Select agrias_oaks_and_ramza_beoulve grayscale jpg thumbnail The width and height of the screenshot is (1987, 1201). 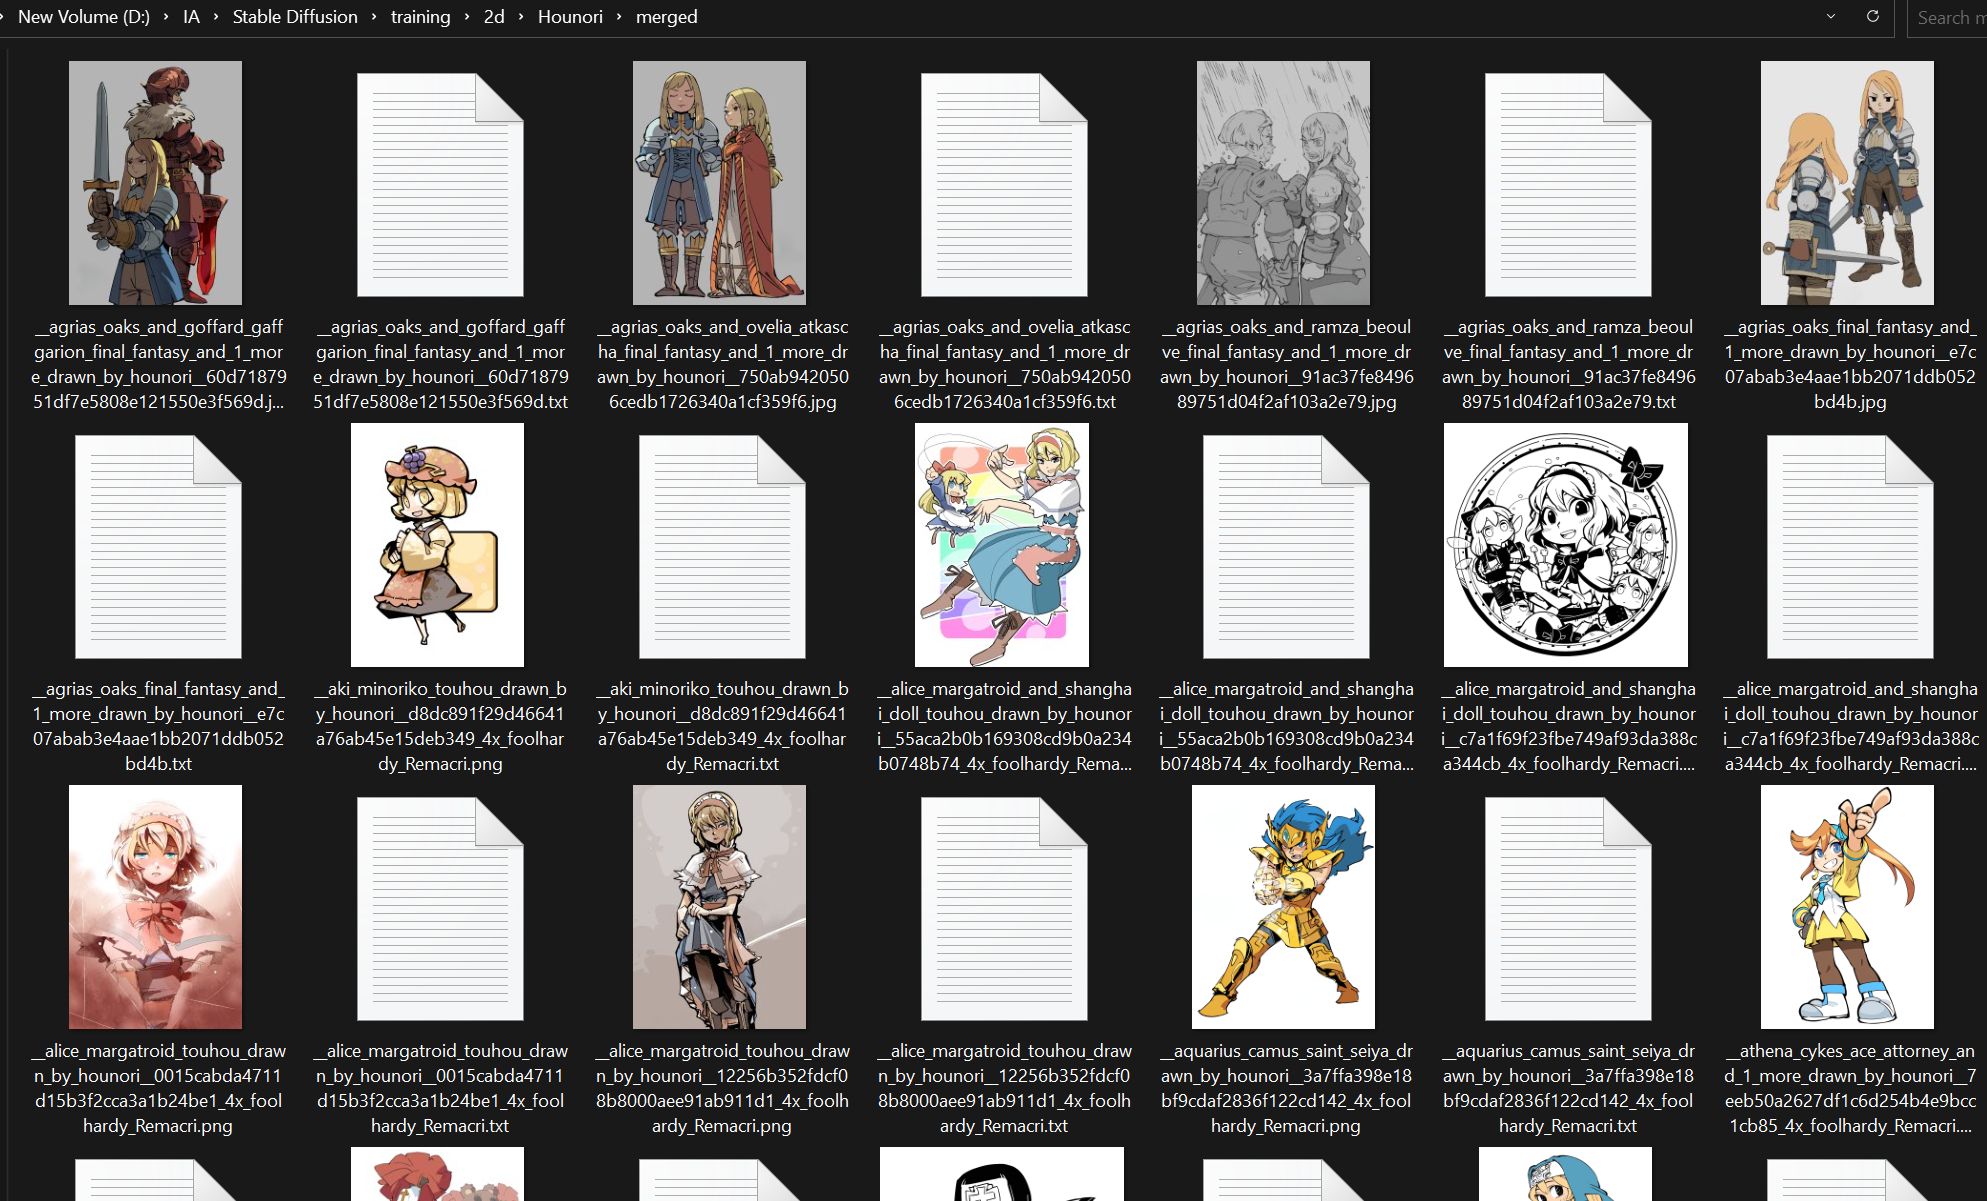coord(1283,183)
